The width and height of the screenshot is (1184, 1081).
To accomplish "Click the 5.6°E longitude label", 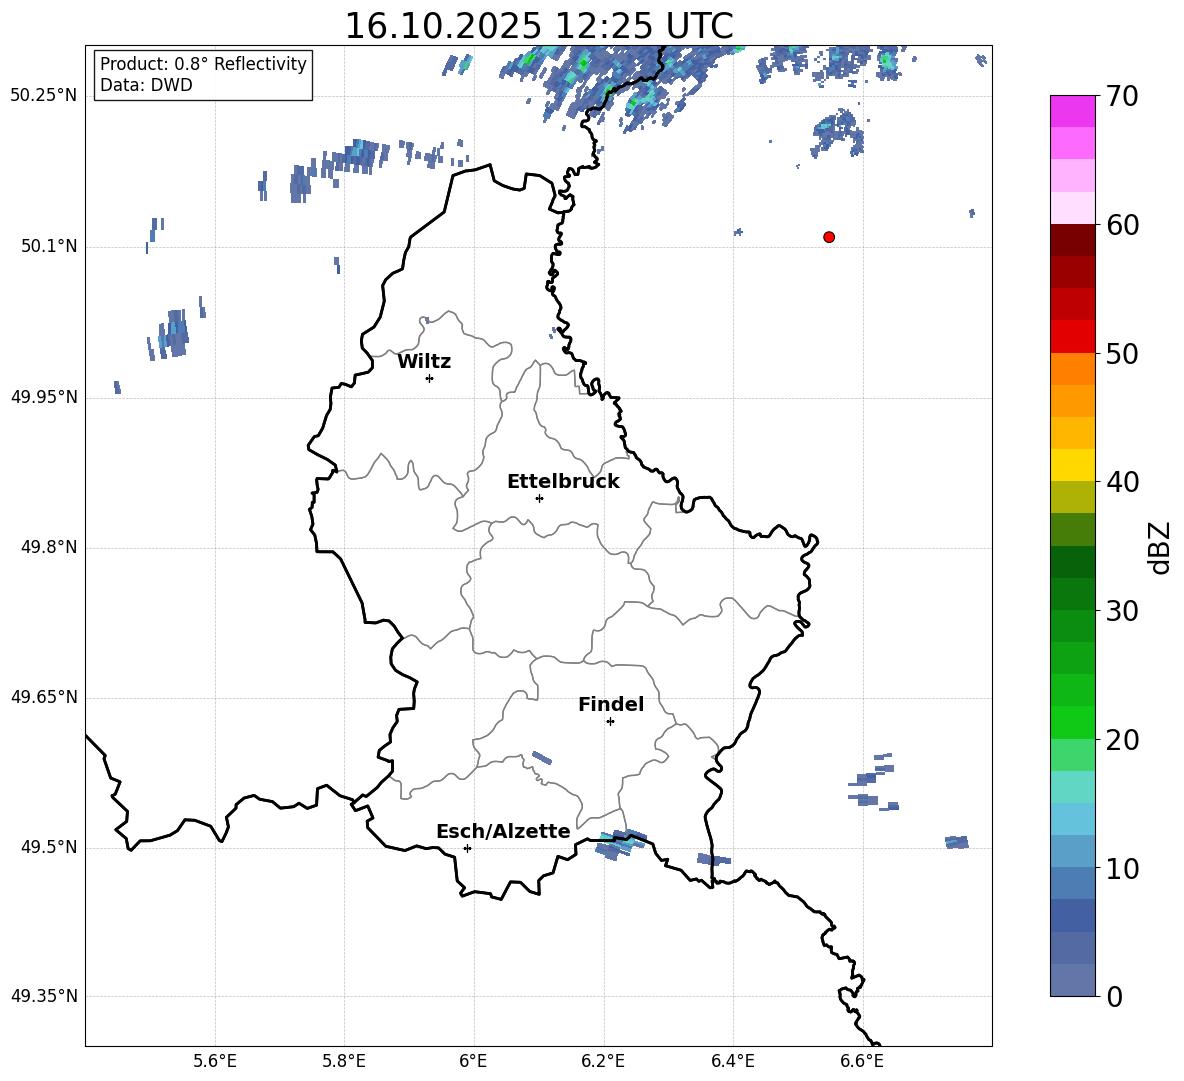I will click(215, 1061).
